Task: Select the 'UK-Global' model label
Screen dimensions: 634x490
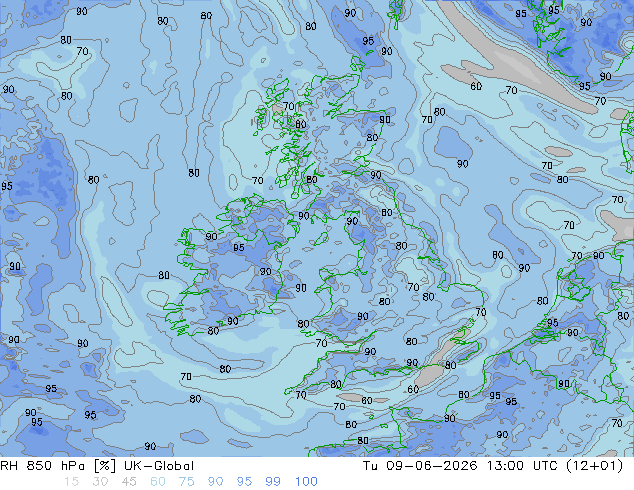Action: click(159, 466)
